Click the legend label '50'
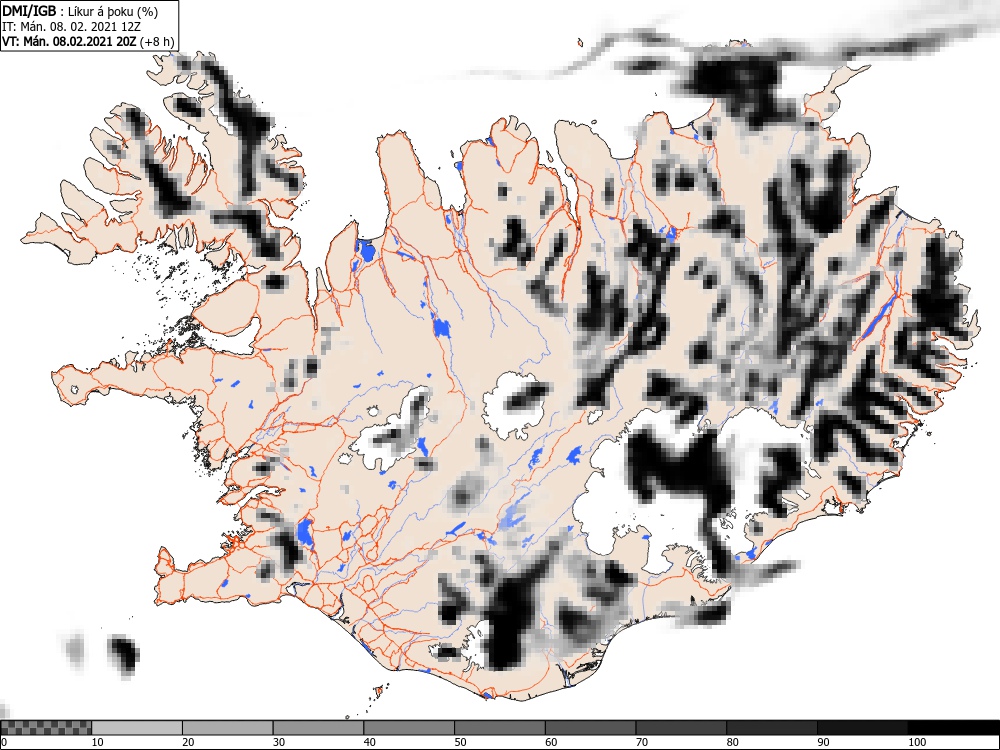Screen dimensions: 1000x750 click(x=460, y=742)
